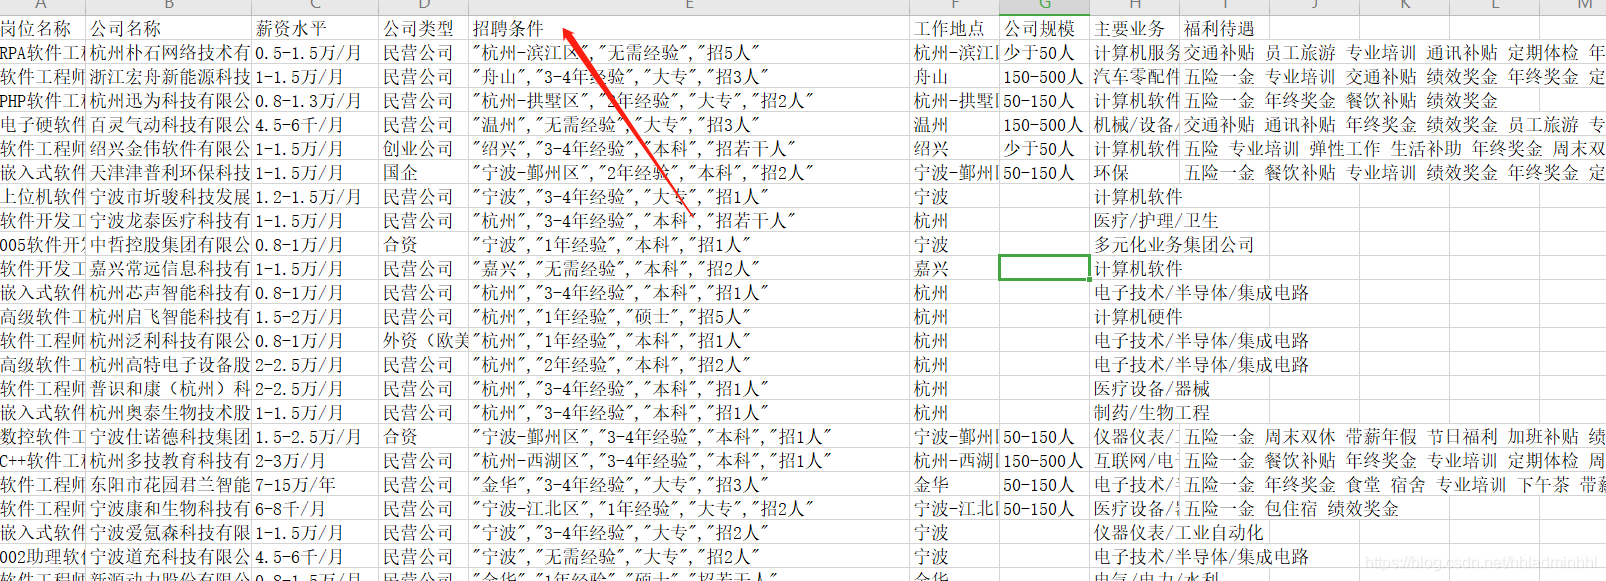Viewport: 1606px width, 581px height.
Task: Select company cell 杭州泛利科技有限公司
Action: pyautogui.click(x=169, y=341)
